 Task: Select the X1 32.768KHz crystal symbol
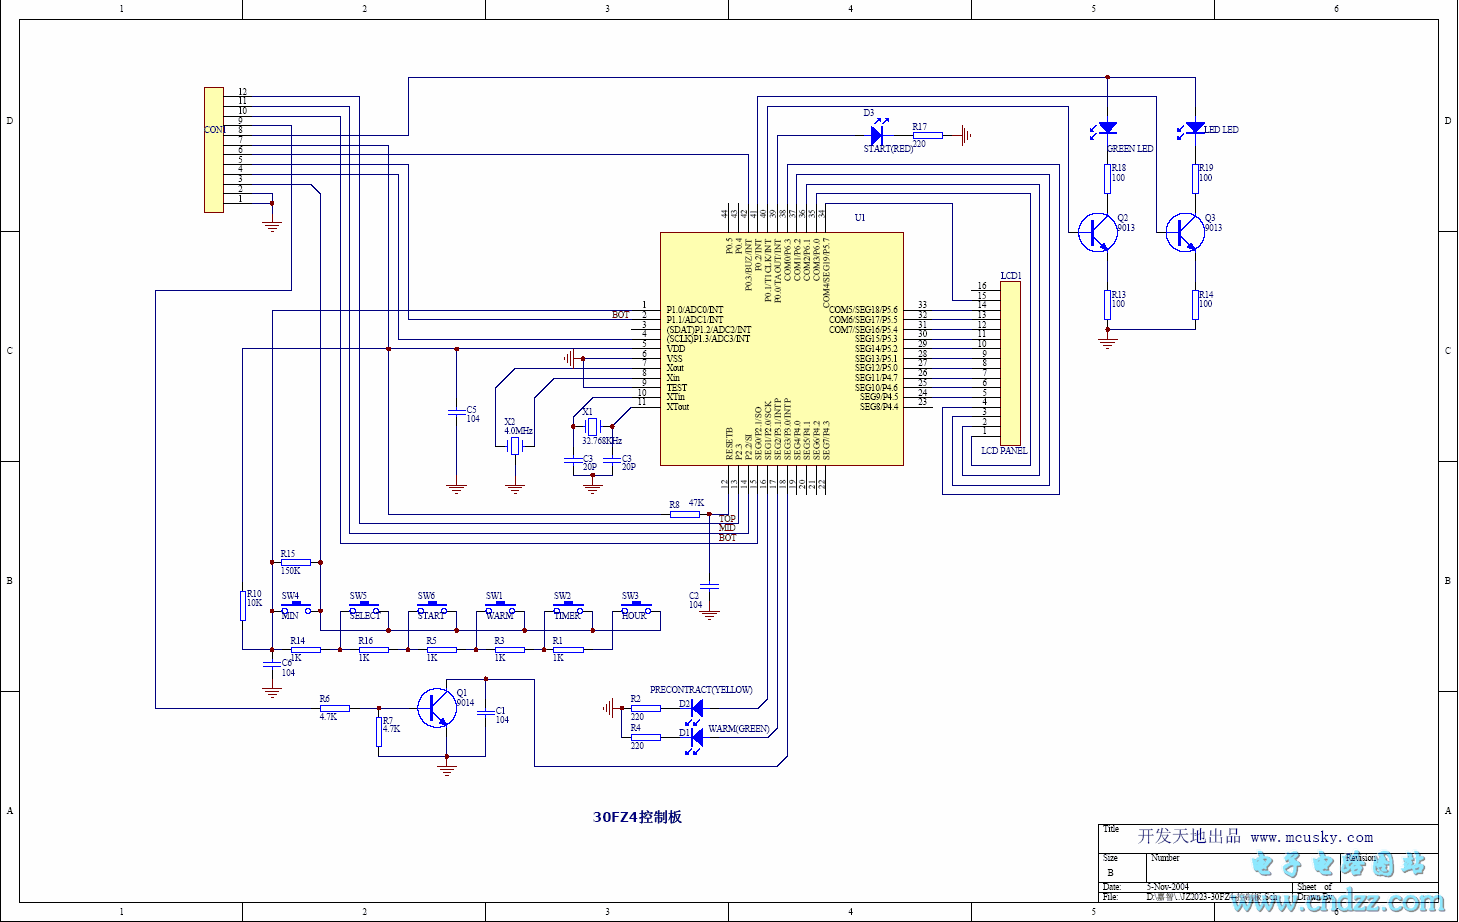coord(592,427)
